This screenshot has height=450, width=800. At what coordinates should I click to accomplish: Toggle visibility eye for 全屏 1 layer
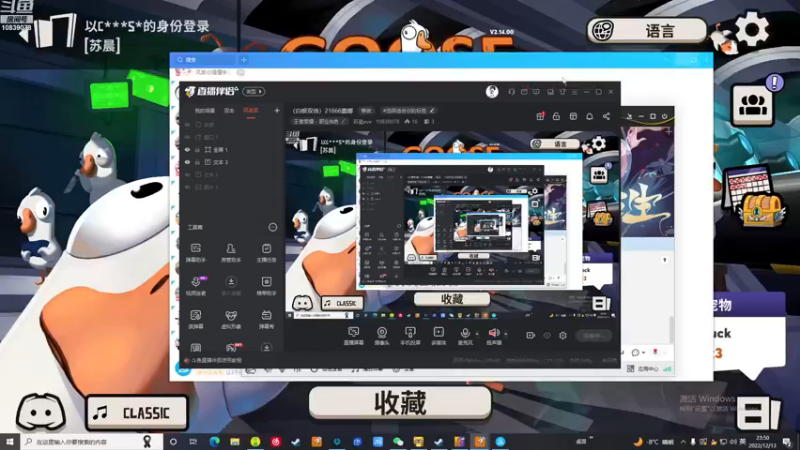(187, 149)
